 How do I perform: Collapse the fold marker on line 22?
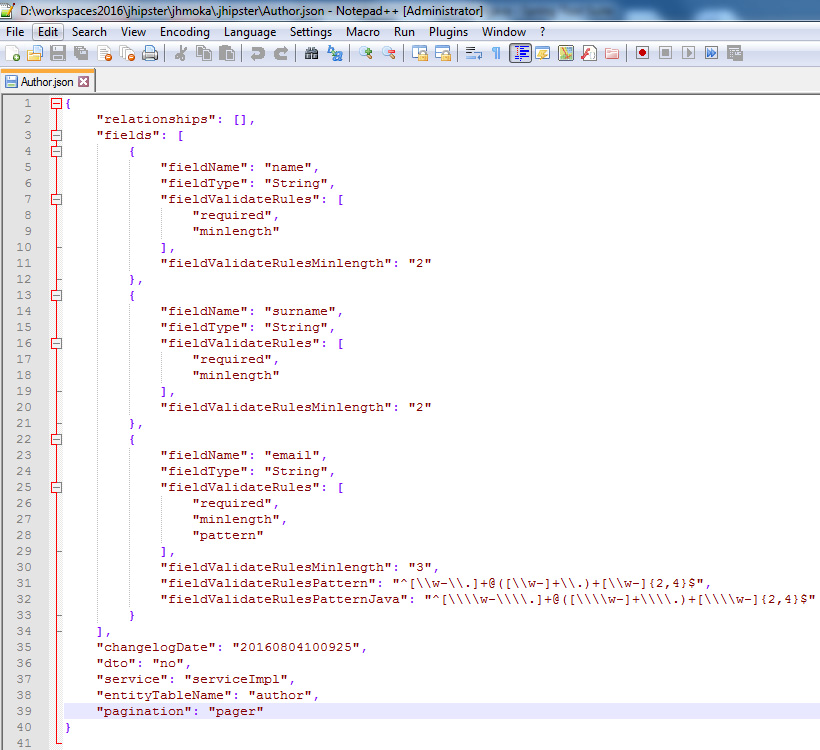(x=56, y=439)
